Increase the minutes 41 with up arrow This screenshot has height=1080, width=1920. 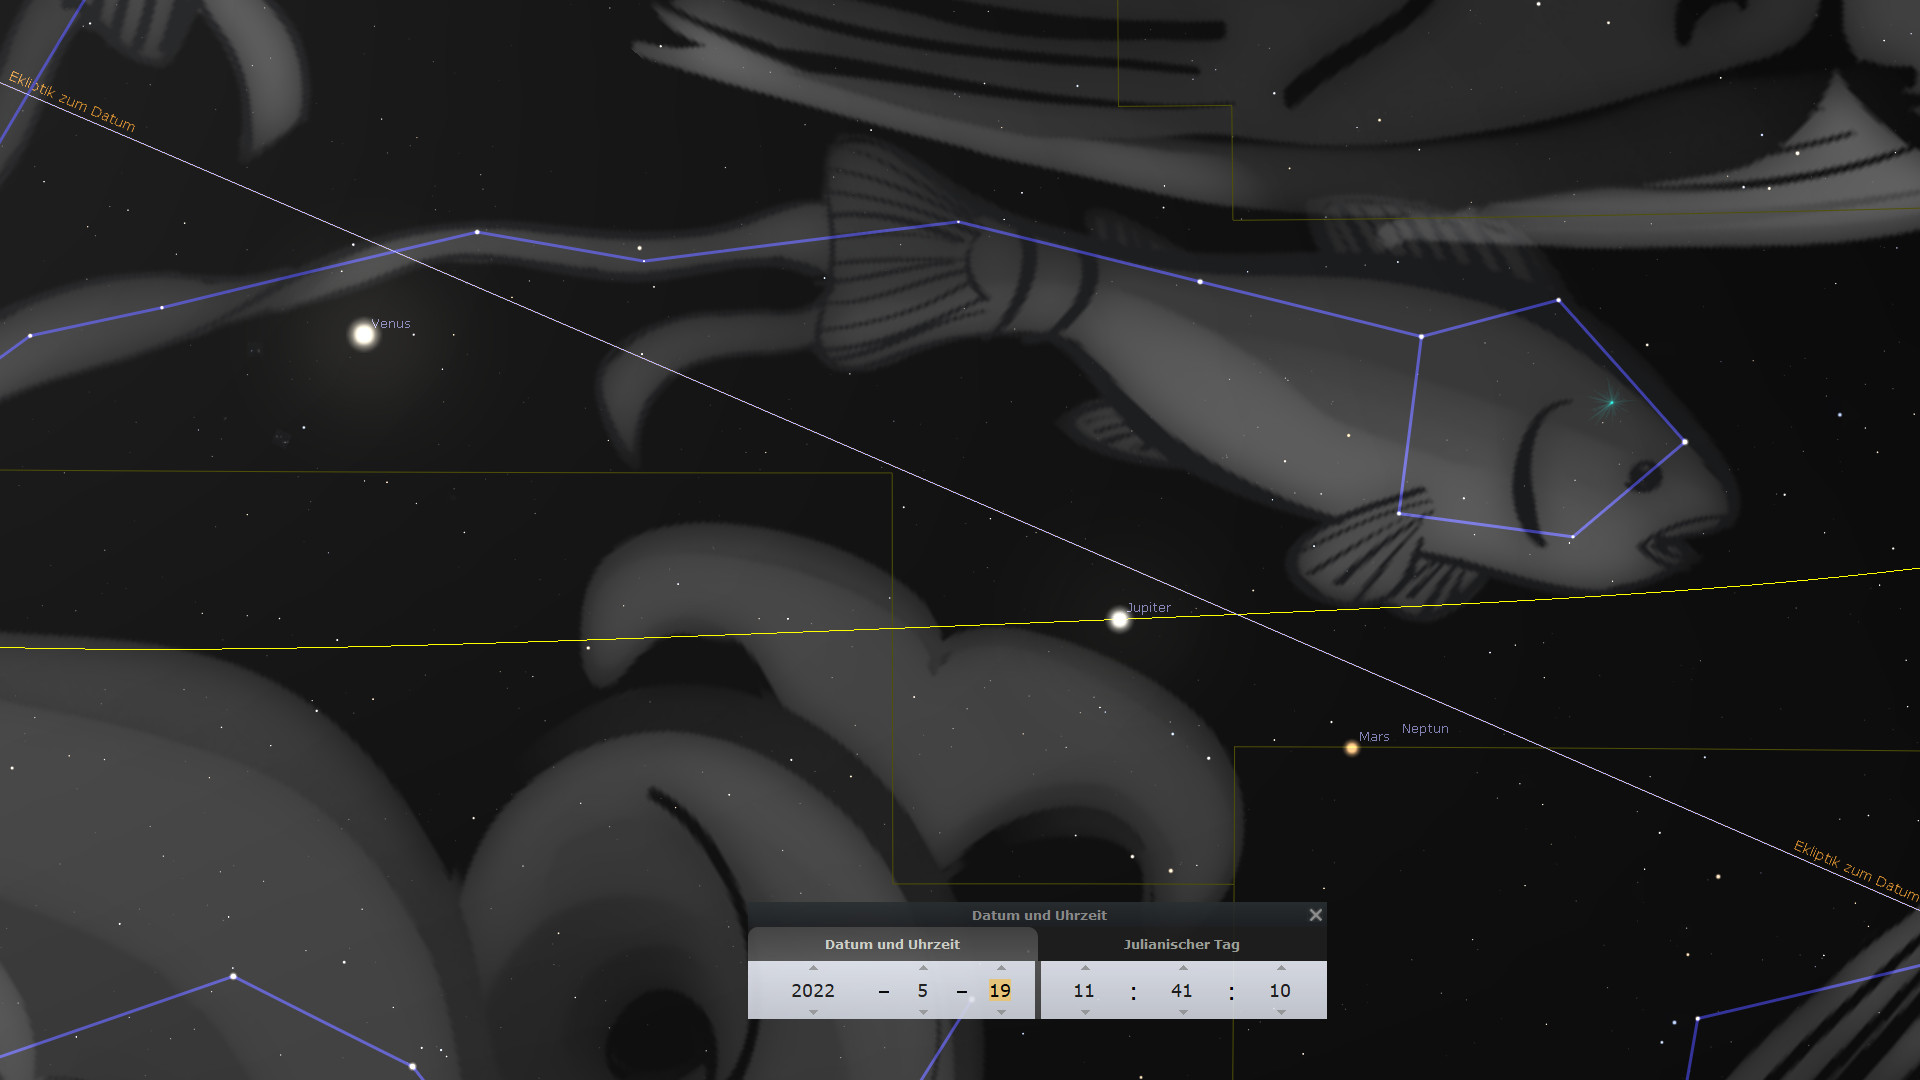click(1183, 968)
